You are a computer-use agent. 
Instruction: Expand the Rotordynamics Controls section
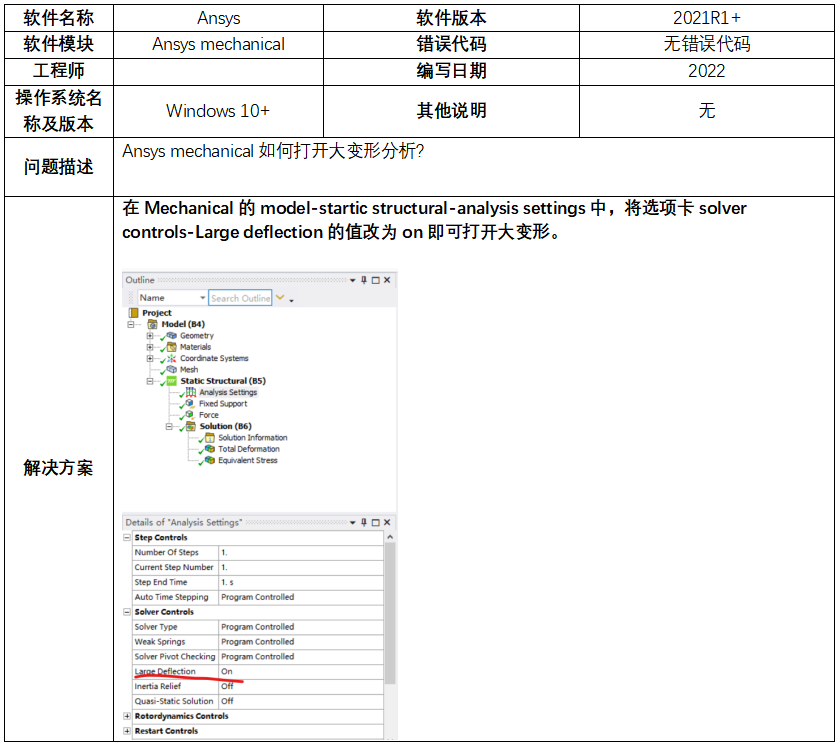click(x=127, y=716)
